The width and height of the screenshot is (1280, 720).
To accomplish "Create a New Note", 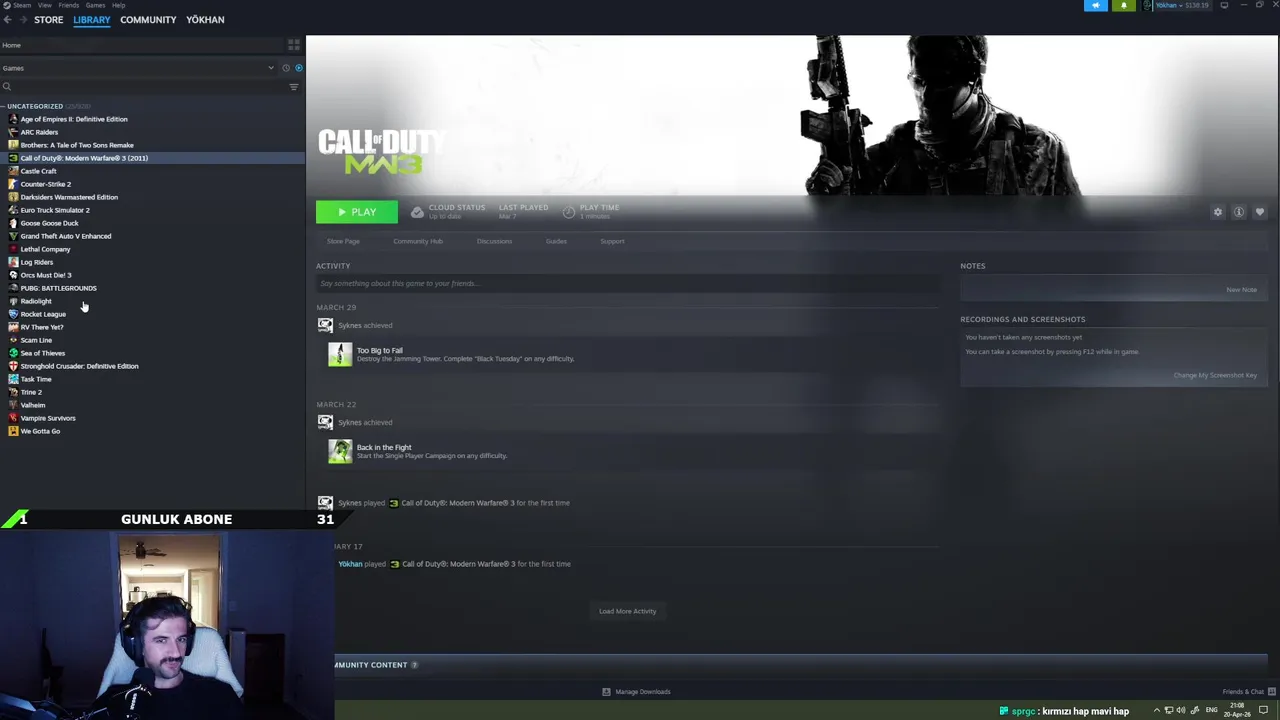I will click(x=1241, y=290).
